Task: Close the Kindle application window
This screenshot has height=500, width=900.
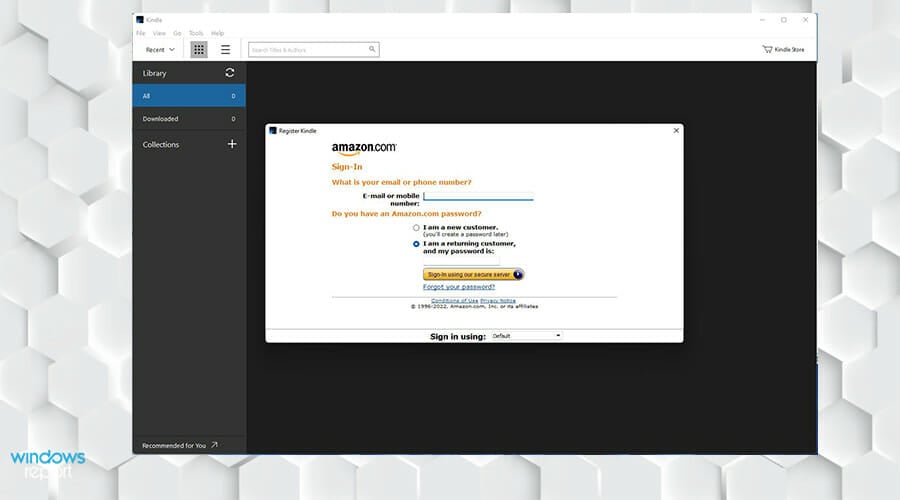Action: click(805, 20)
